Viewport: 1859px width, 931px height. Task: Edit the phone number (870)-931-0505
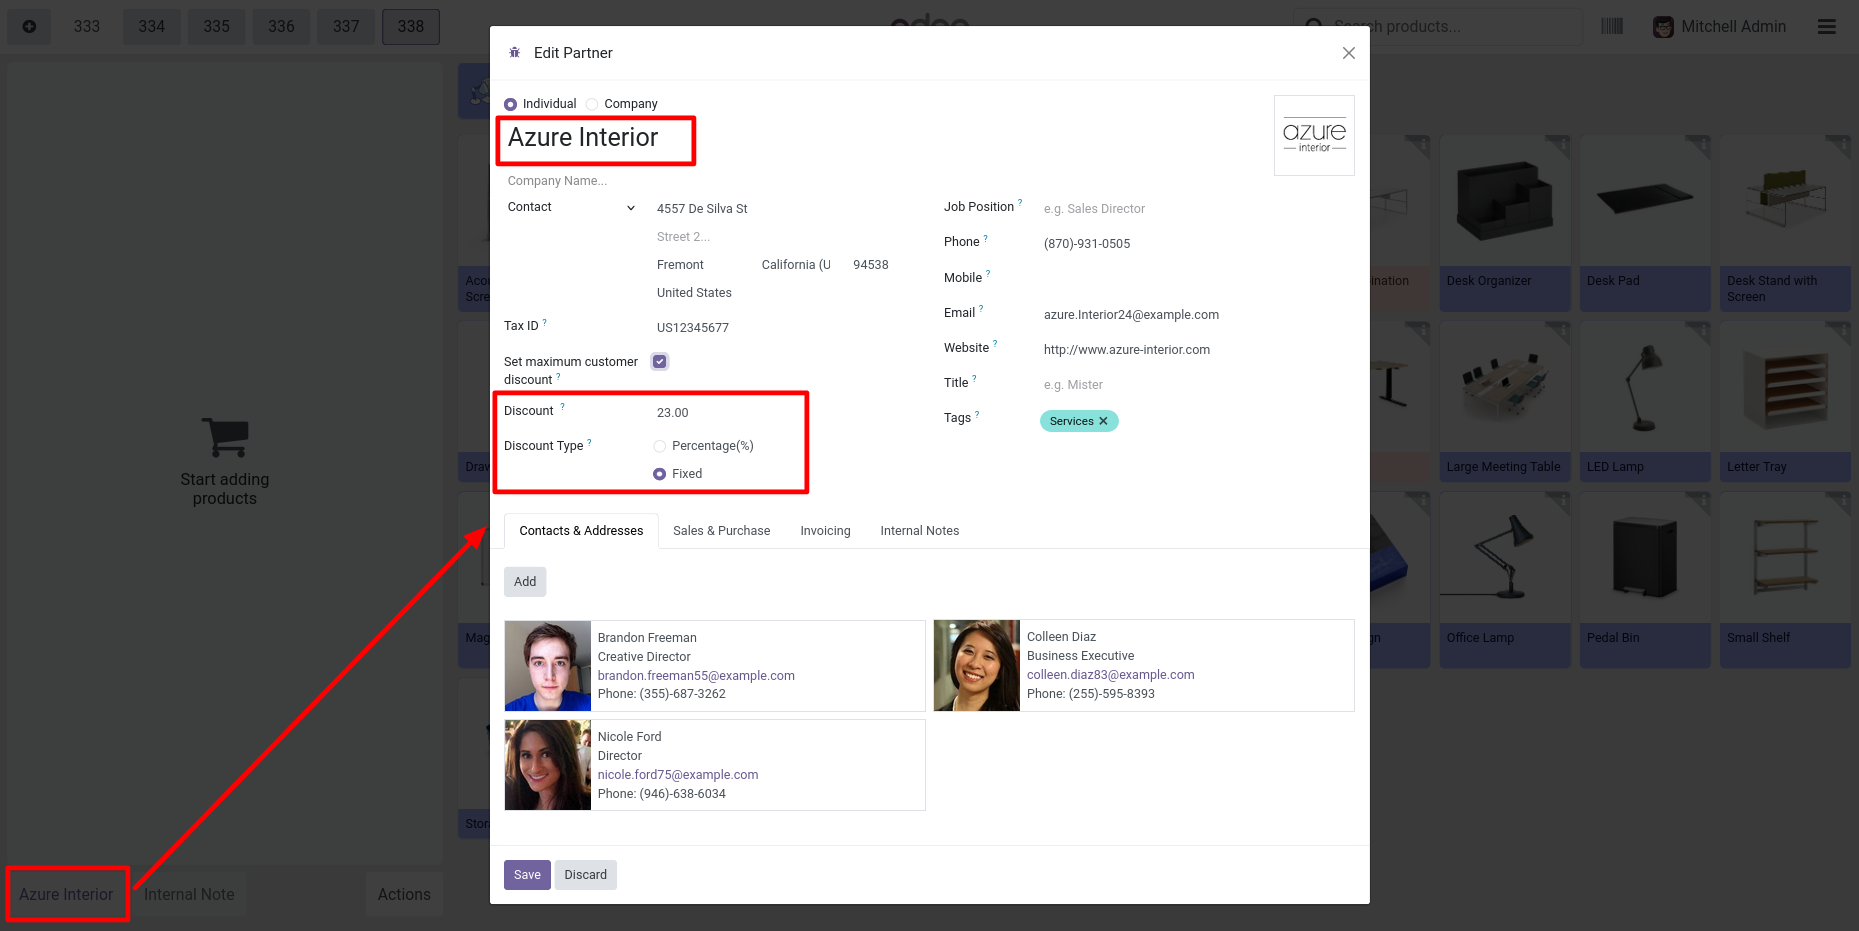[x=1197, y=244]
